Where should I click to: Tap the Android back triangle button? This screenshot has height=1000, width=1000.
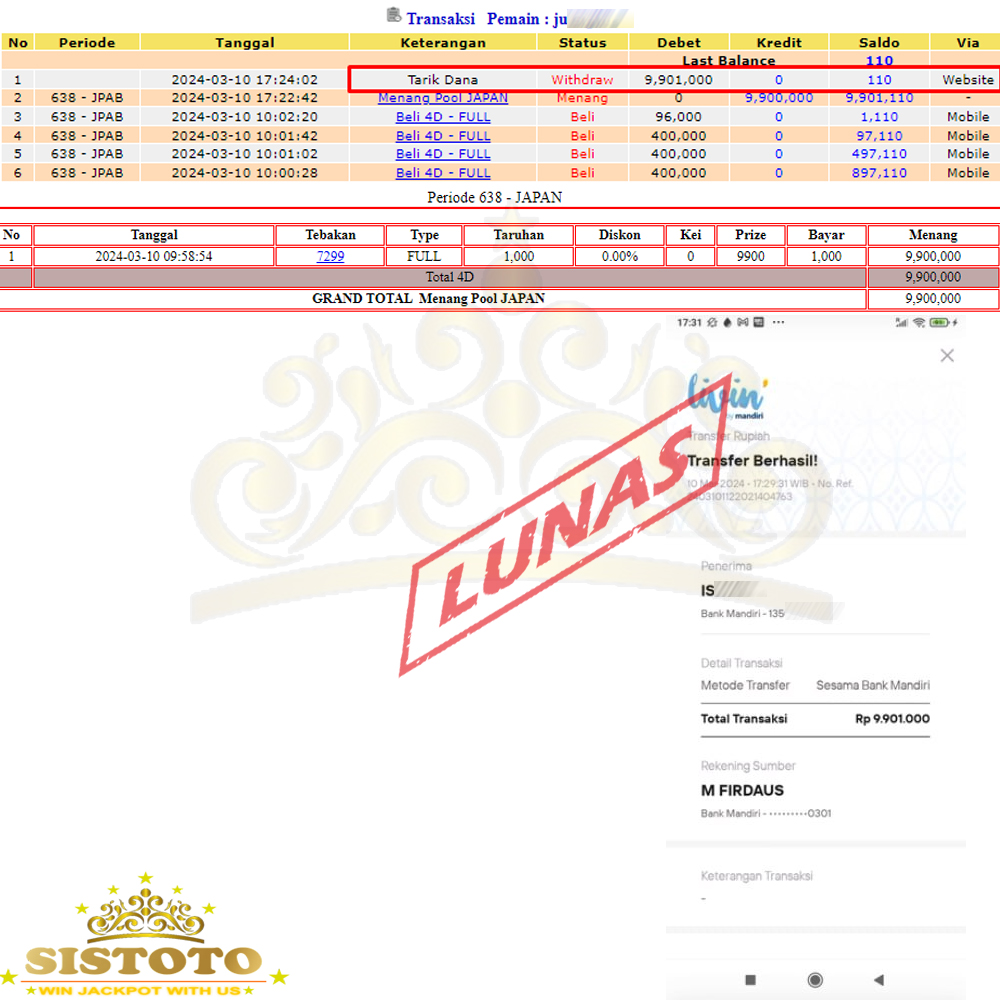[879, 980]
